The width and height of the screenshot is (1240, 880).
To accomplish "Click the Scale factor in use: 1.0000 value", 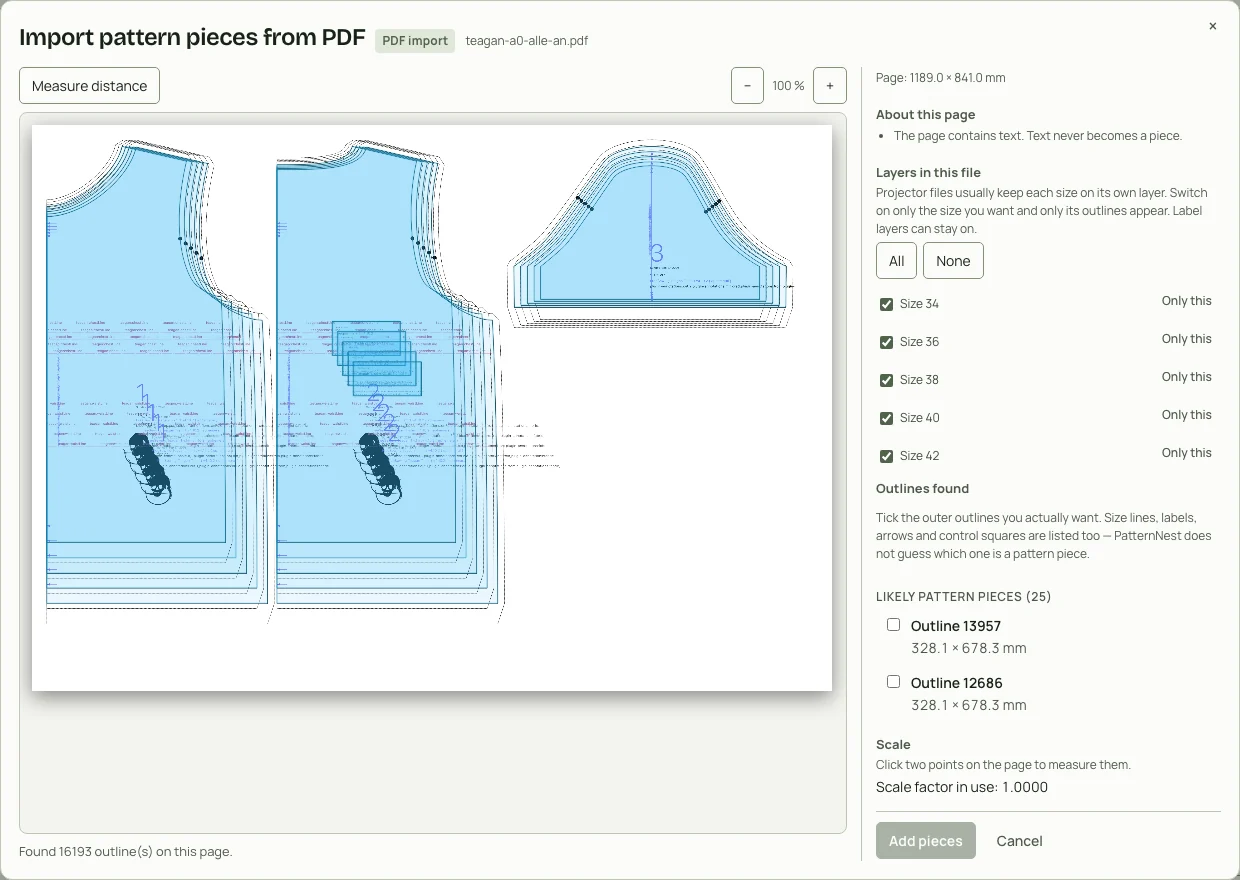I will [x=962, y=787].
